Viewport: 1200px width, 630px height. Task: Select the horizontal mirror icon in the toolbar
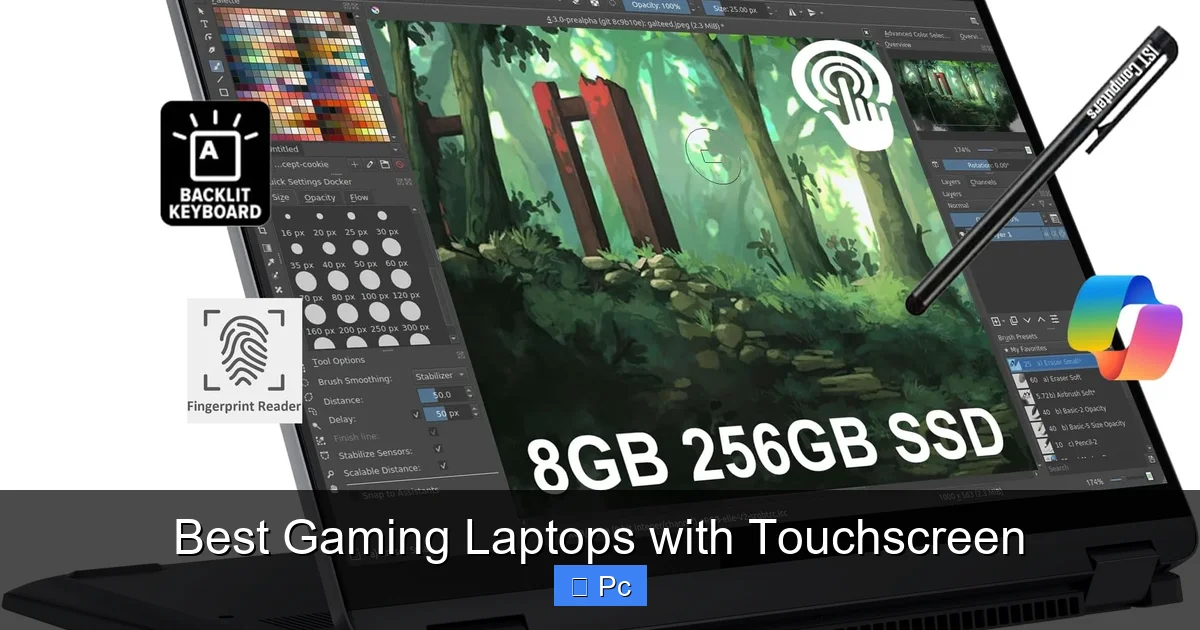tap(793, 13)
